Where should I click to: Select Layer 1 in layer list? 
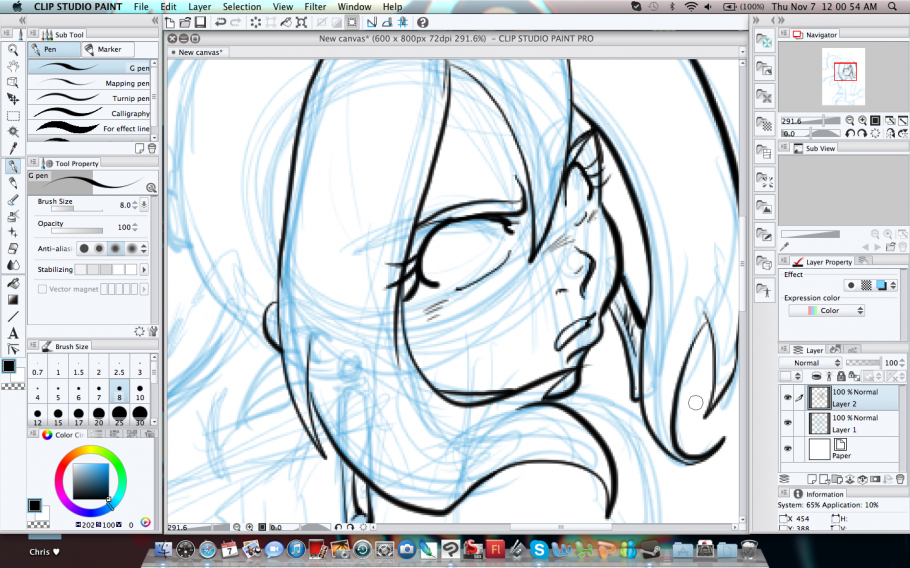[840, 423]
